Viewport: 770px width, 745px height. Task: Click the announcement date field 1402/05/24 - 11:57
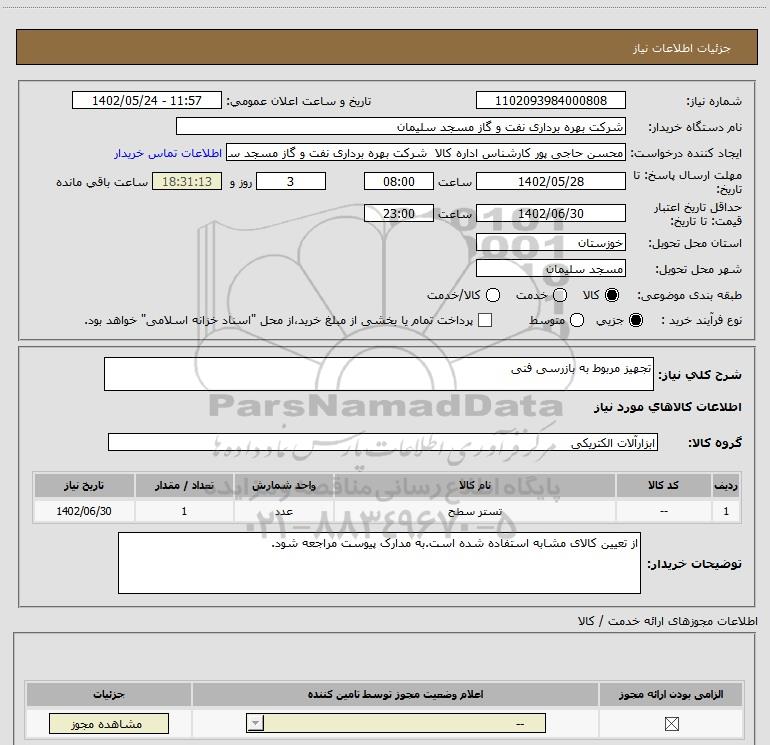coord(147,100)
